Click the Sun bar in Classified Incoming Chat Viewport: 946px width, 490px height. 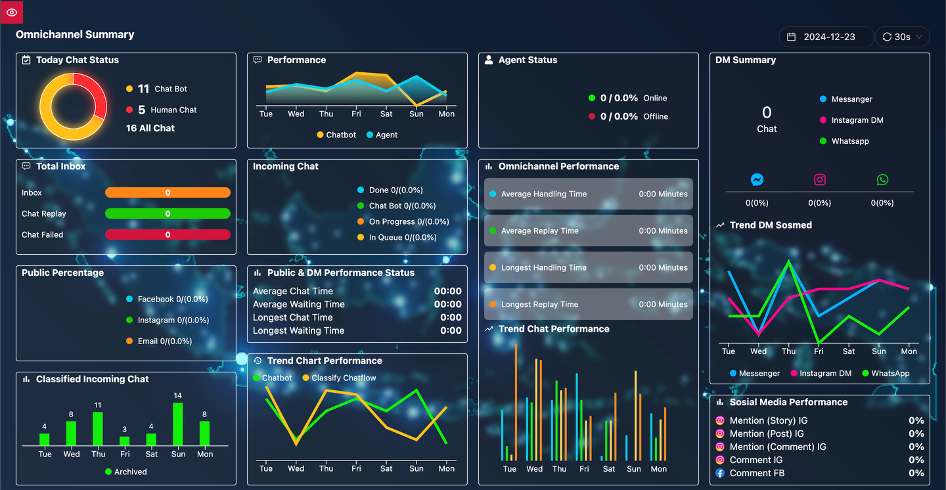178,424
